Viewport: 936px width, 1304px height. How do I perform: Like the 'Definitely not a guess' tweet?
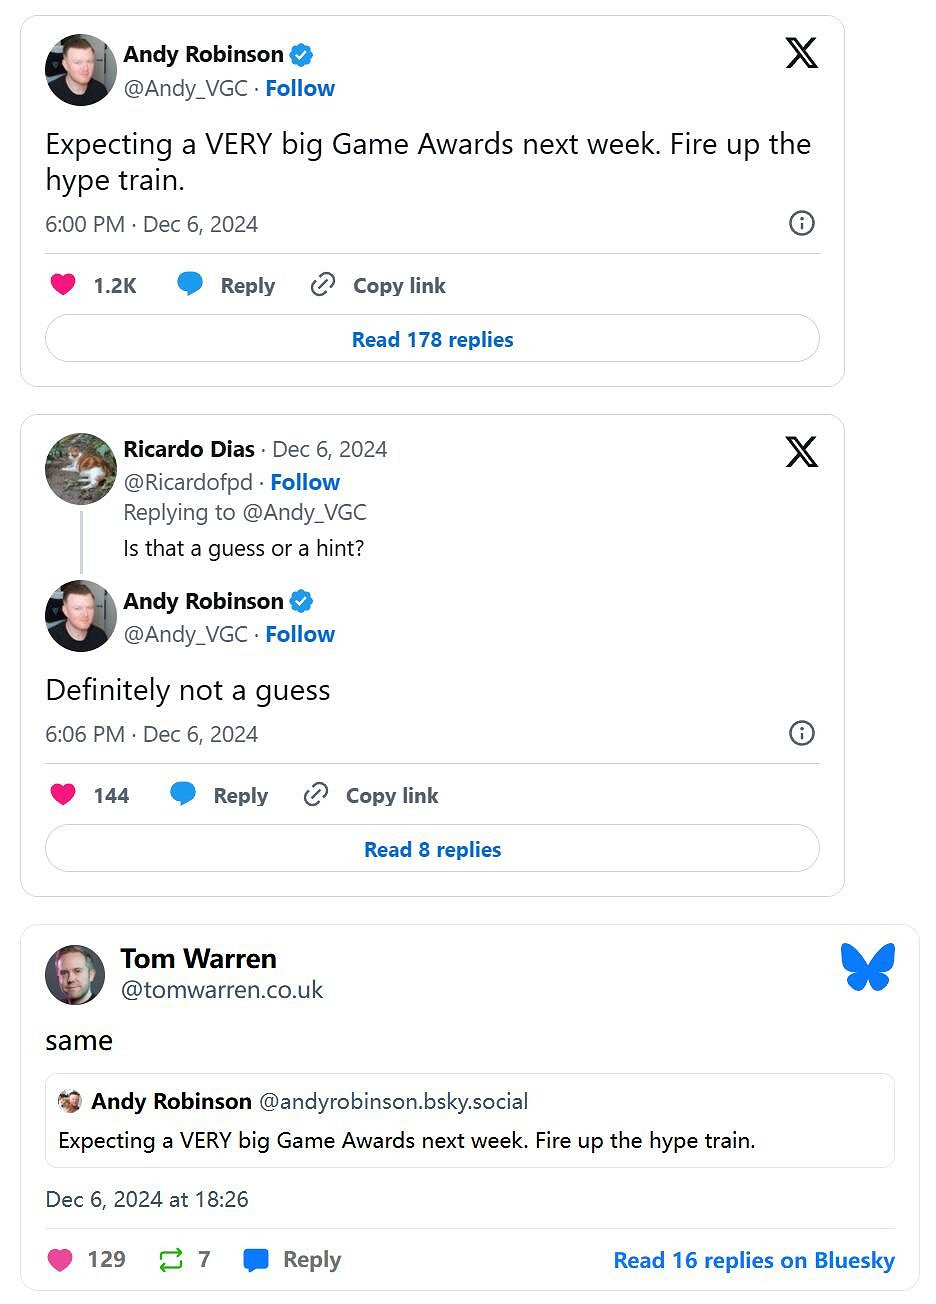[63, 795]
